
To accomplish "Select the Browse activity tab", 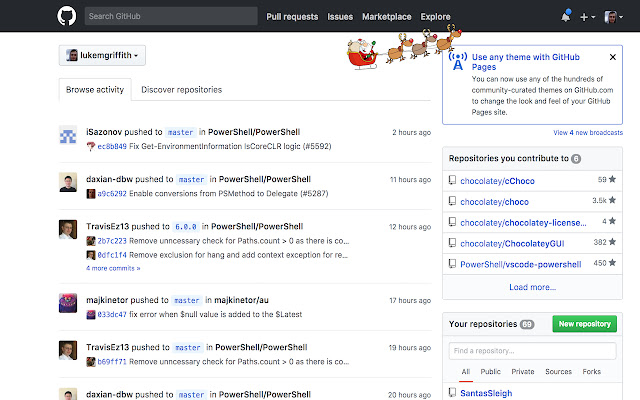I will [95, 89].
